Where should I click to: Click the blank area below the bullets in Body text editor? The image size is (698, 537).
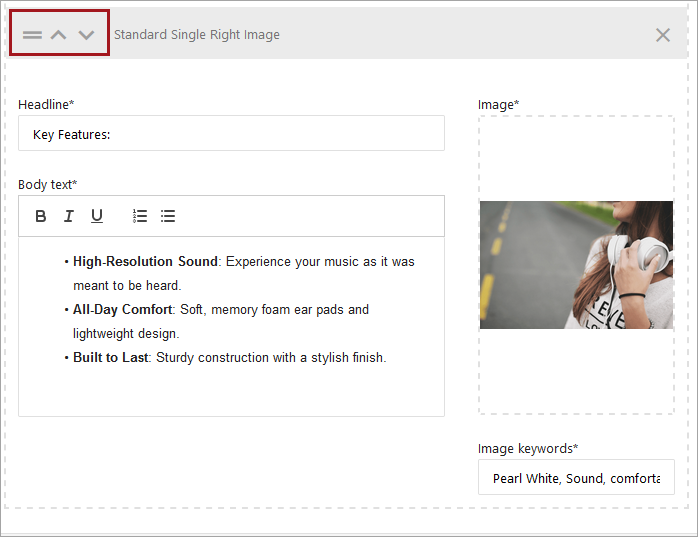coord(231,392)
